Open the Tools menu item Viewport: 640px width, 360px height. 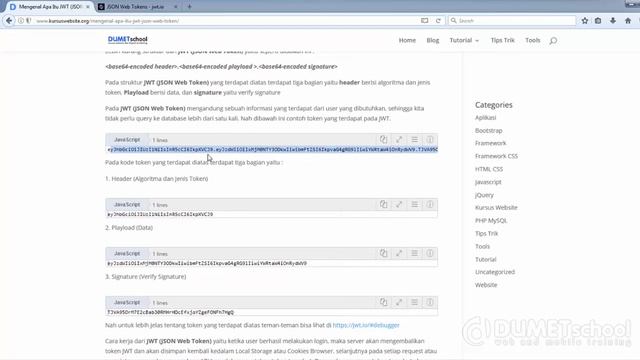click(533, 40)
